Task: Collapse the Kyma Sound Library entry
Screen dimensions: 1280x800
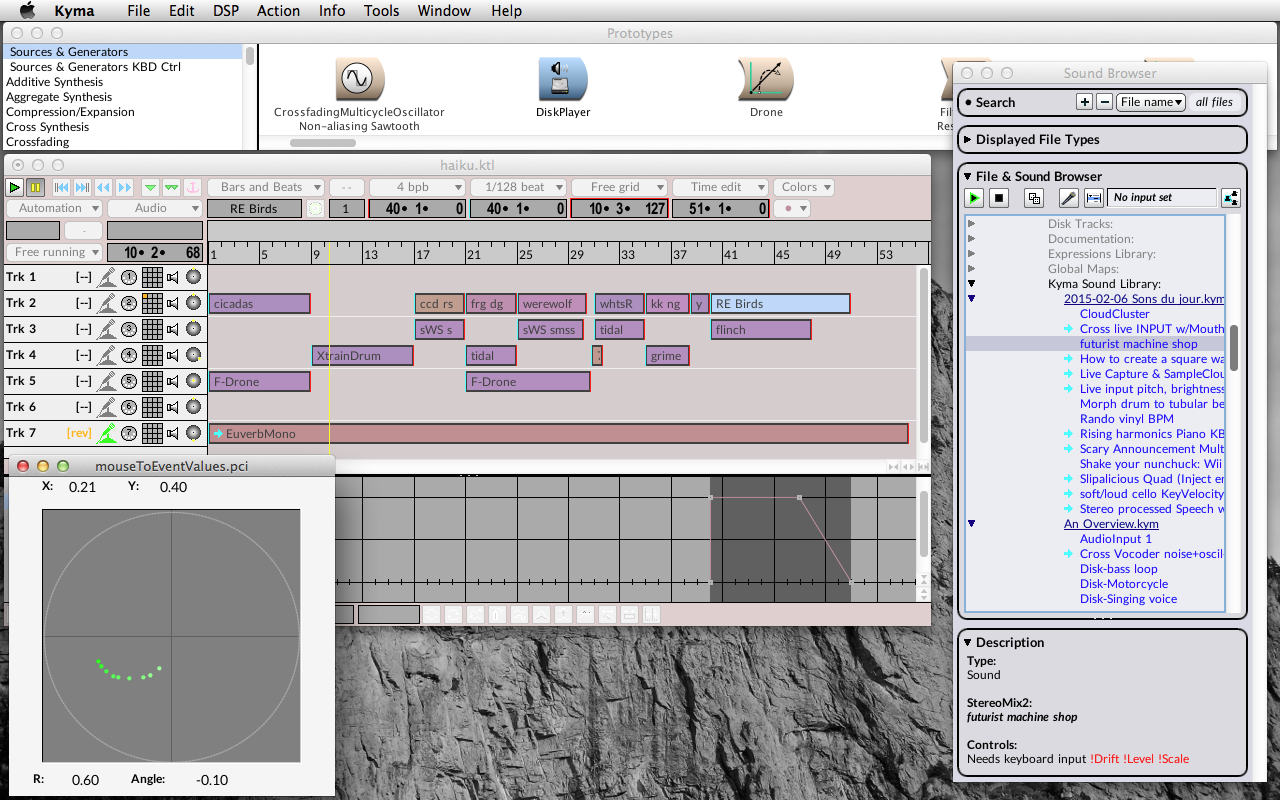Action: pyautogui.click(x=971, y=284)
